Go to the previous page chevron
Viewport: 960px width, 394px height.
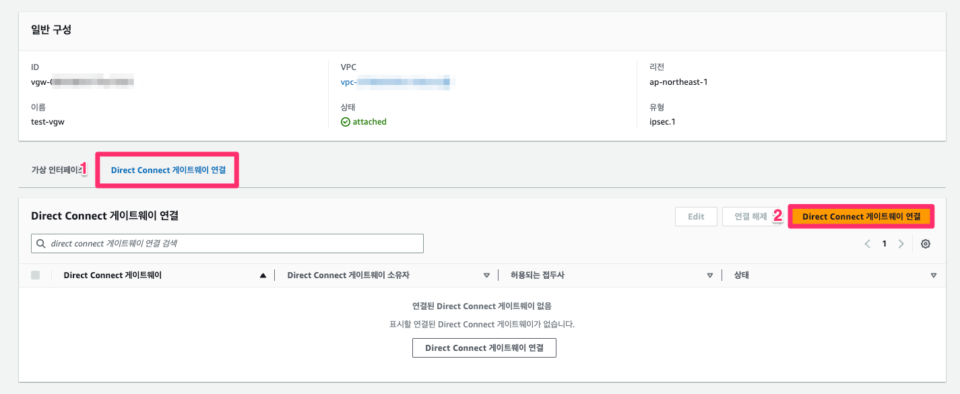click(x=868, y=243)
